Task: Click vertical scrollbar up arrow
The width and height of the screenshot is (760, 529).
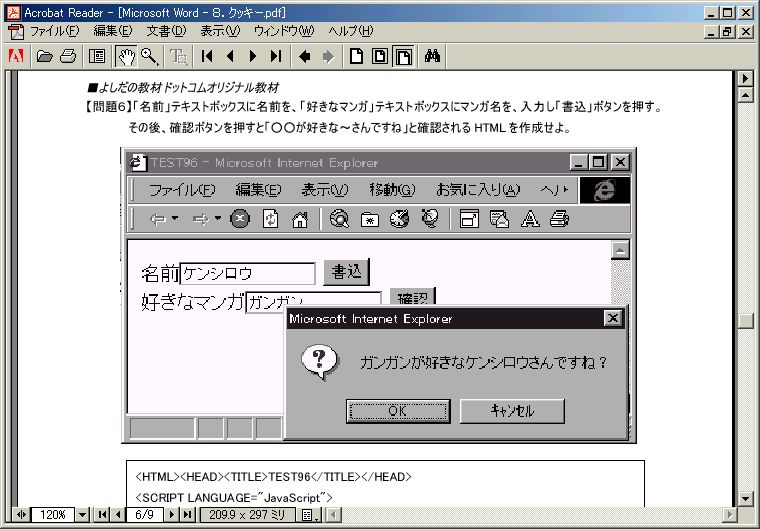Action: coord(745,95)
